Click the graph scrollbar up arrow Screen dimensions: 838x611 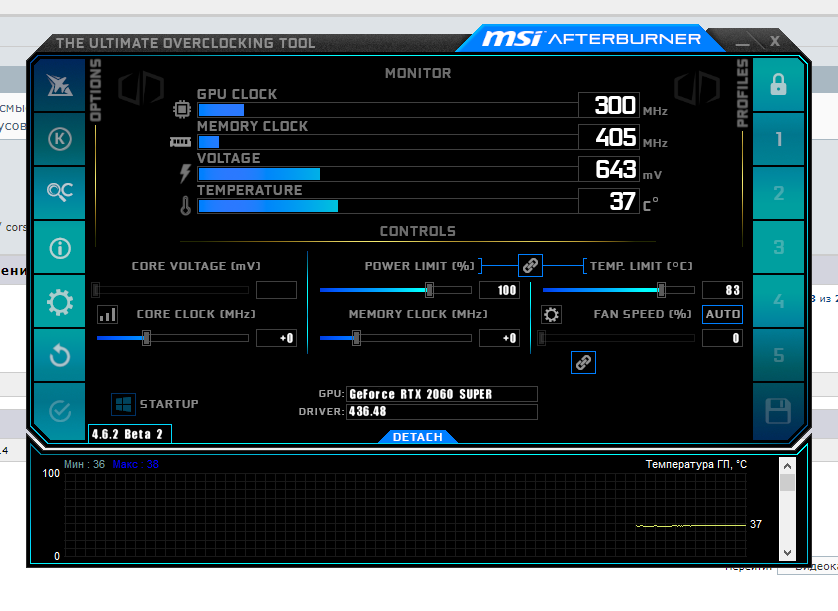[x=787, y=466]
